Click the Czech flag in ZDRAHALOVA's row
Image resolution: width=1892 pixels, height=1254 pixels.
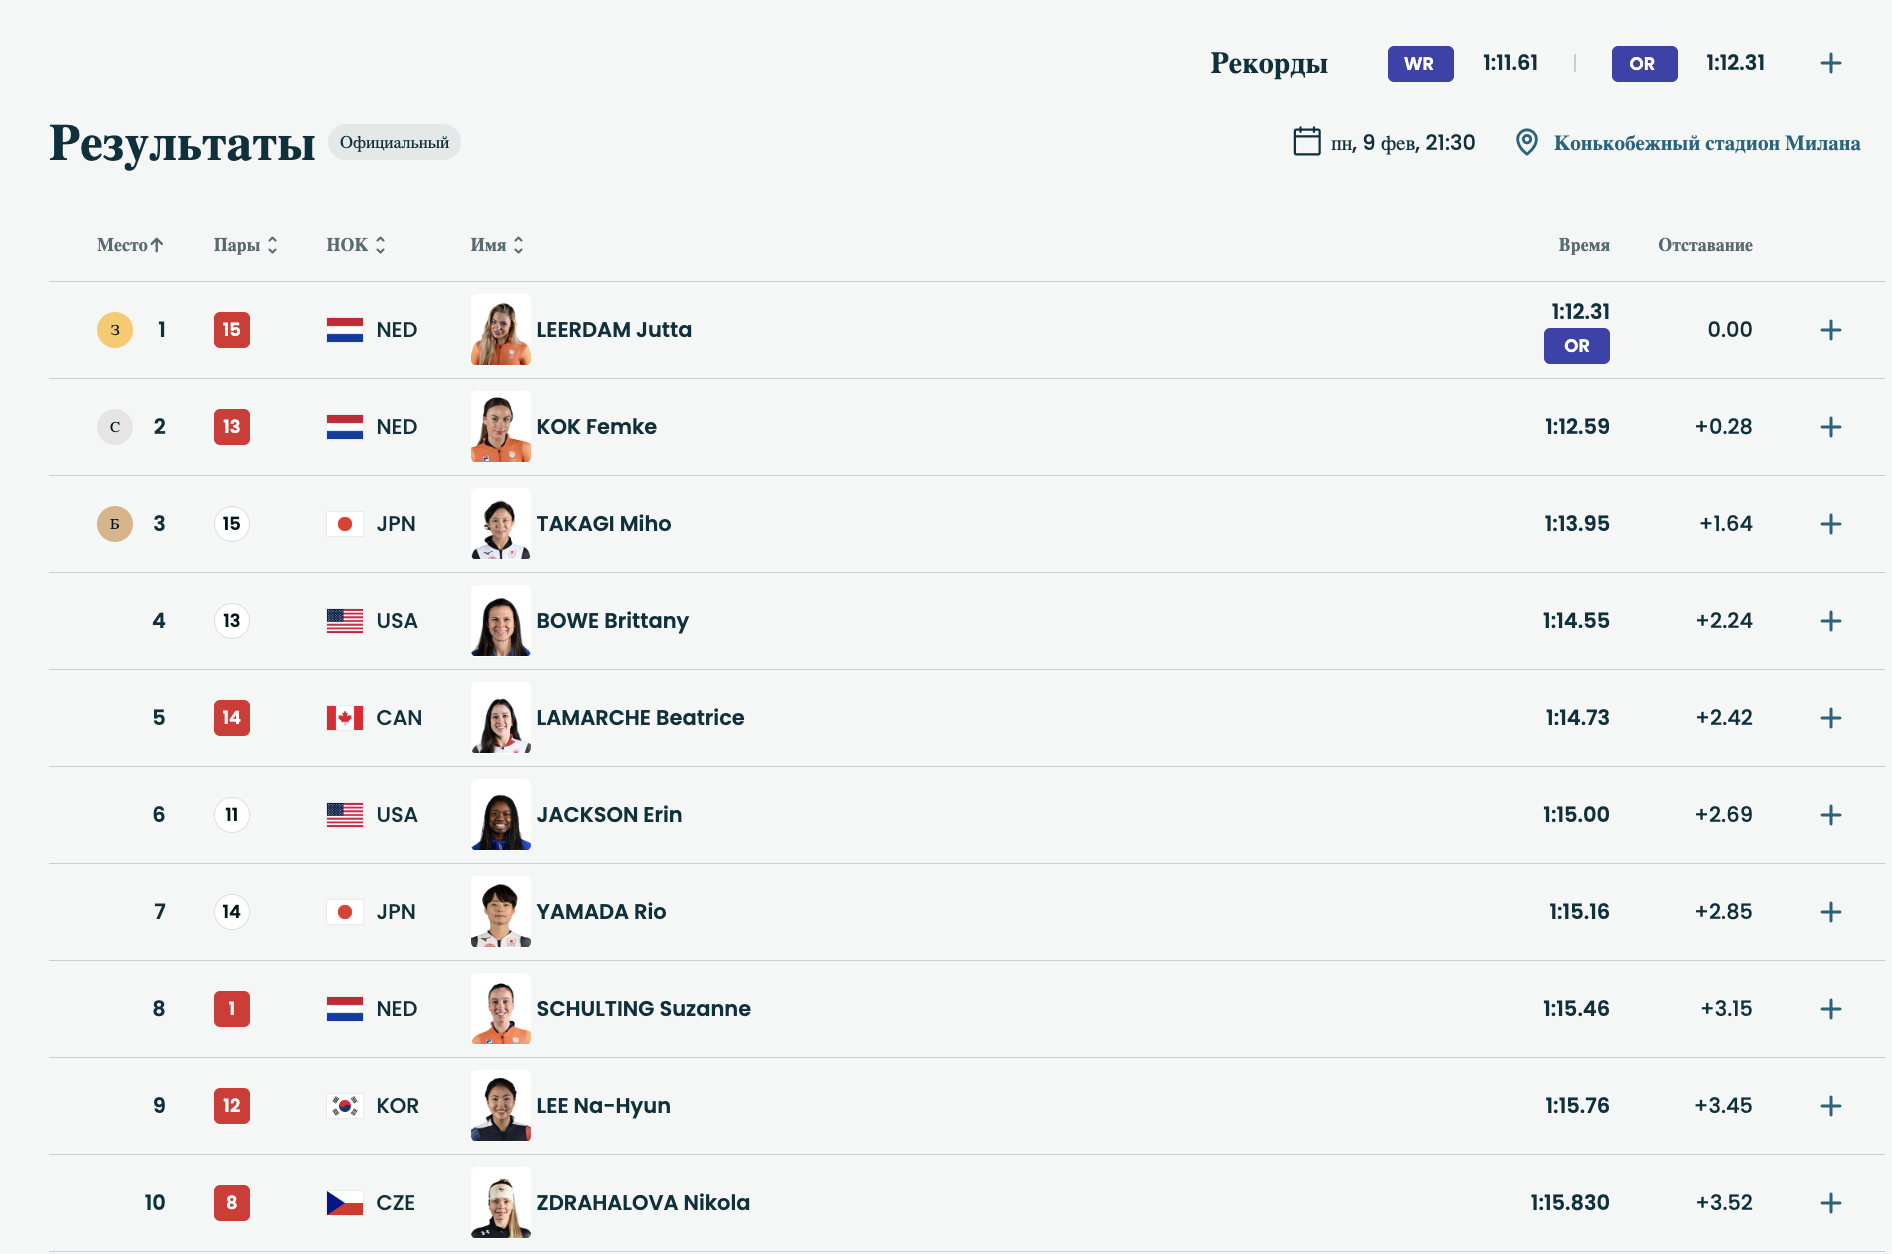point(345,1203)
